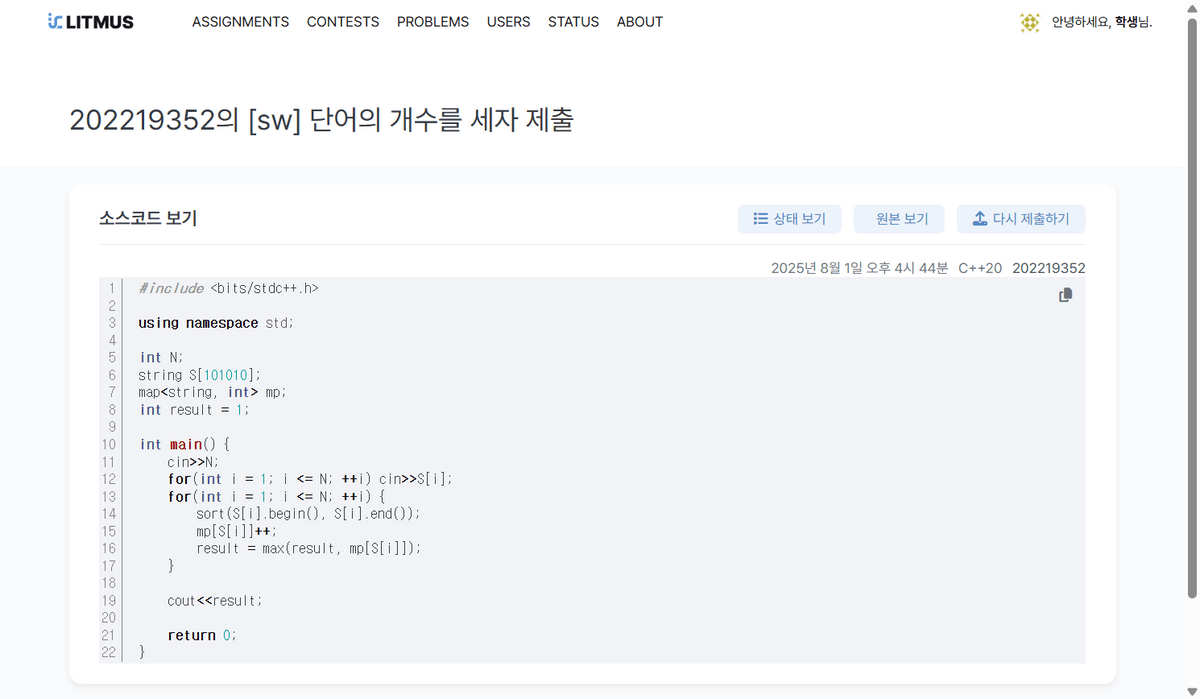
Task: Select the greeting text 안녕하세요, 학생님
Action: [1103, 21]
